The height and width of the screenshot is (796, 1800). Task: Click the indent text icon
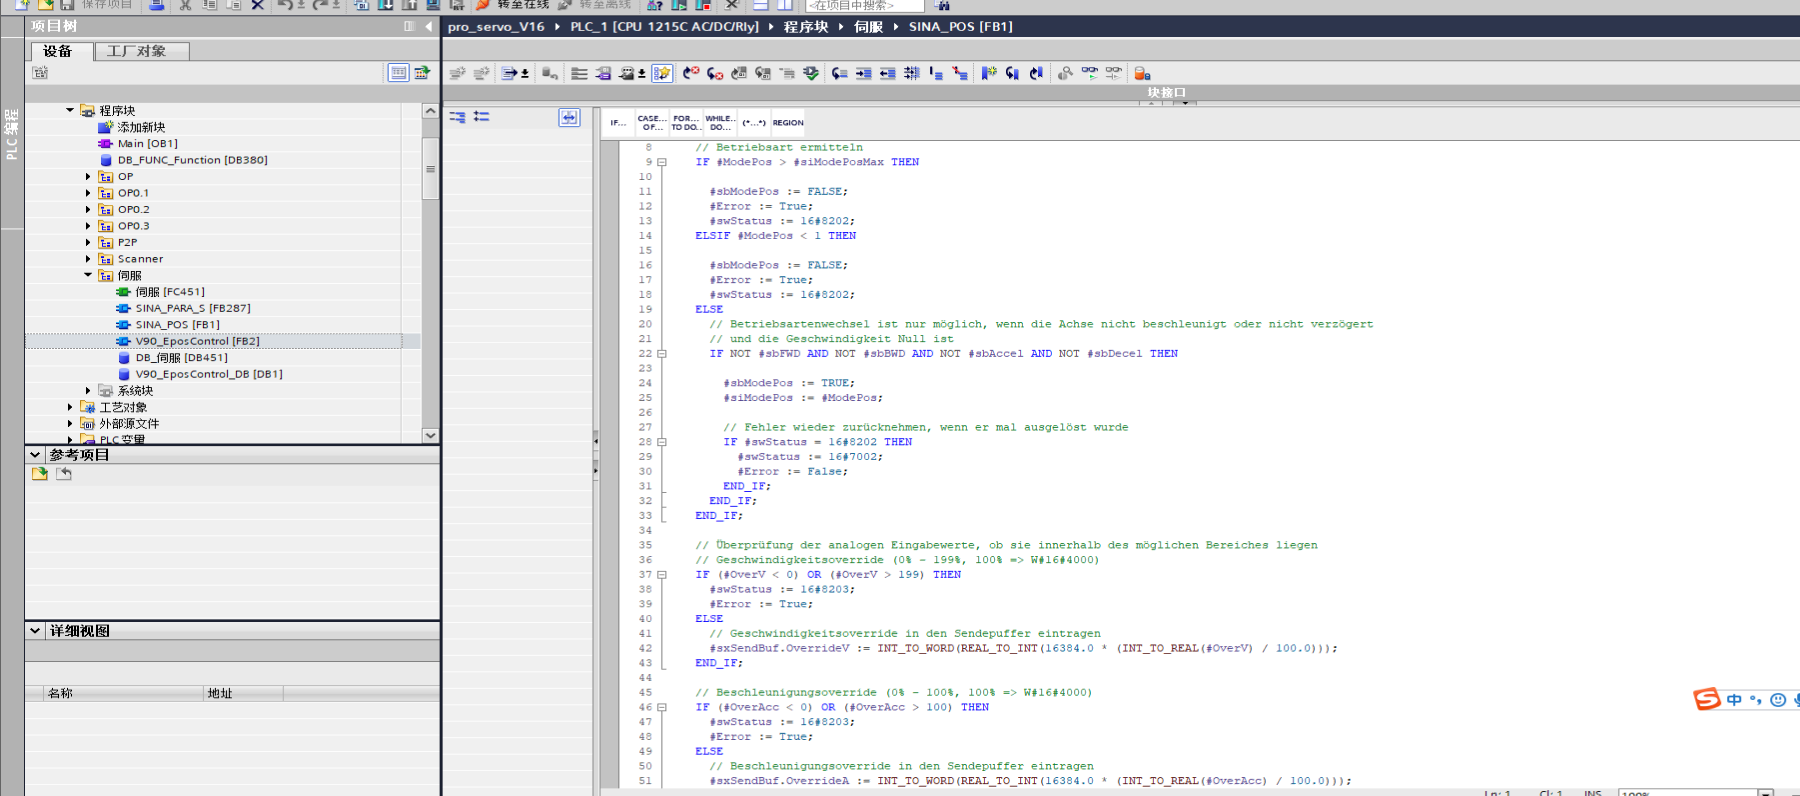click(863, 73)
